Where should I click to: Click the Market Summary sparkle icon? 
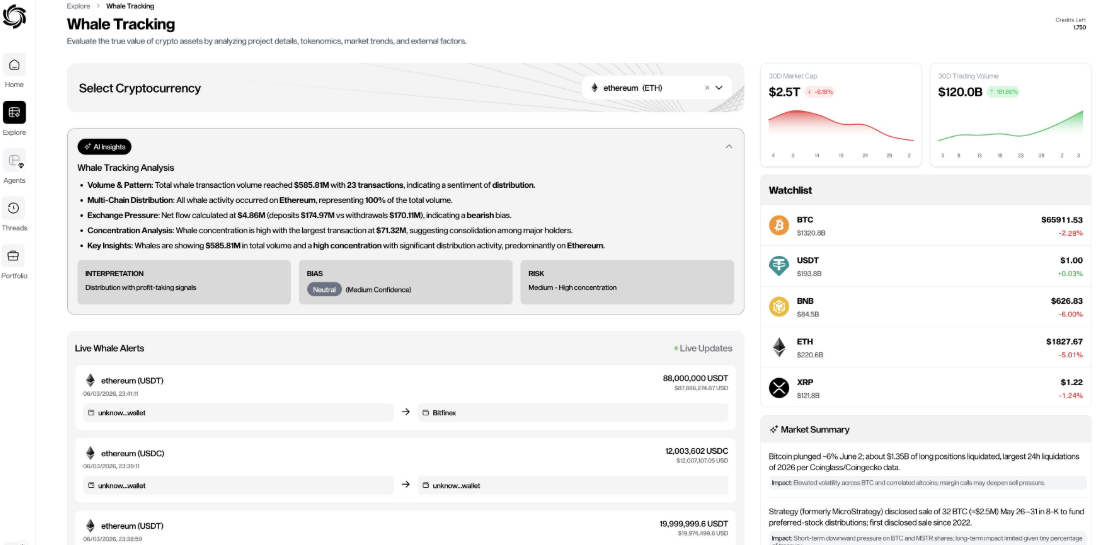(x=774, y=430)
